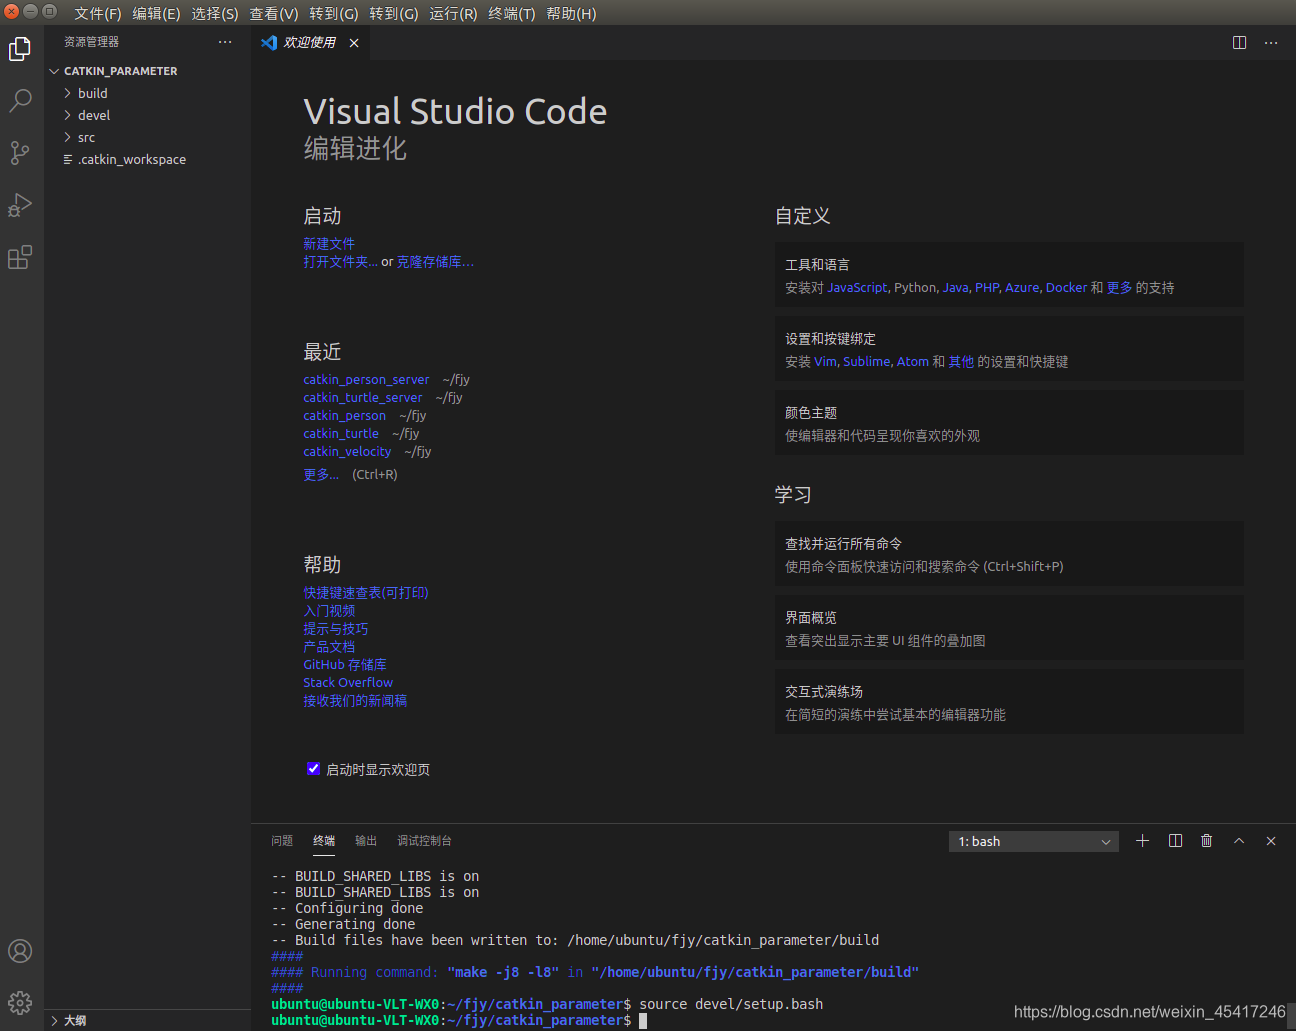Open the 运行(R) menu
The height and width of the screenshot is (1031, 1296).
453,13
